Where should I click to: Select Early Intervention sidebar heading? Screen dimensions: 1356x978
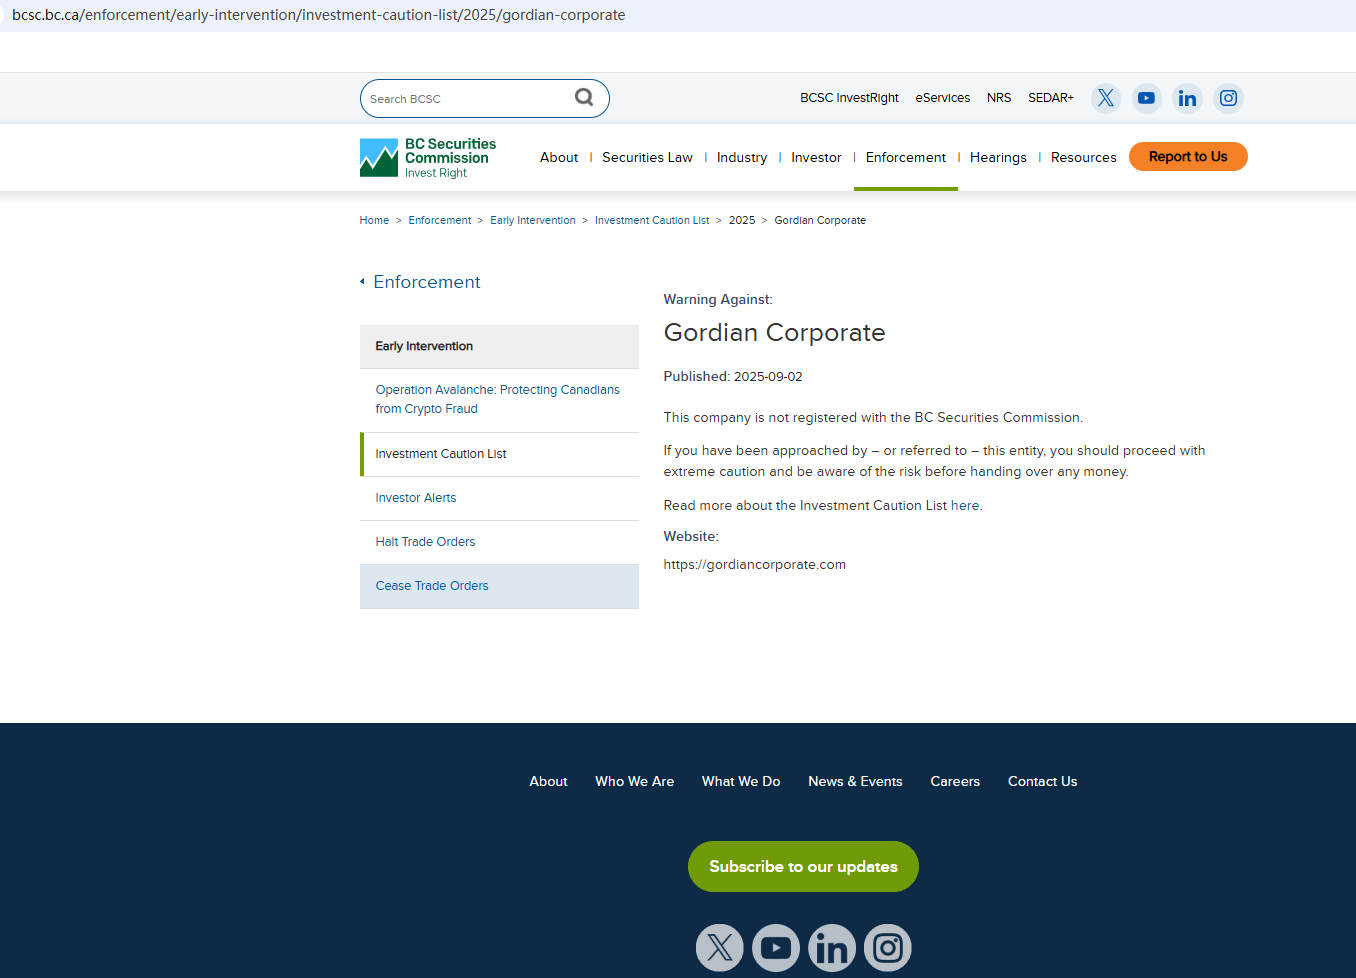[499, 346]
